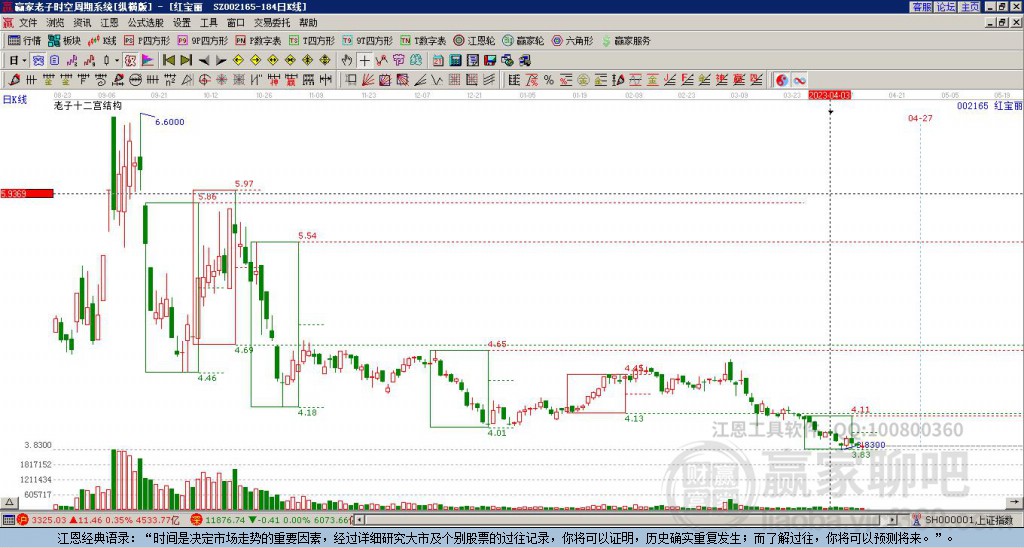
Task: Click the 客服 button in title bar
Action: pyautogui.click(x=921, y=7)
